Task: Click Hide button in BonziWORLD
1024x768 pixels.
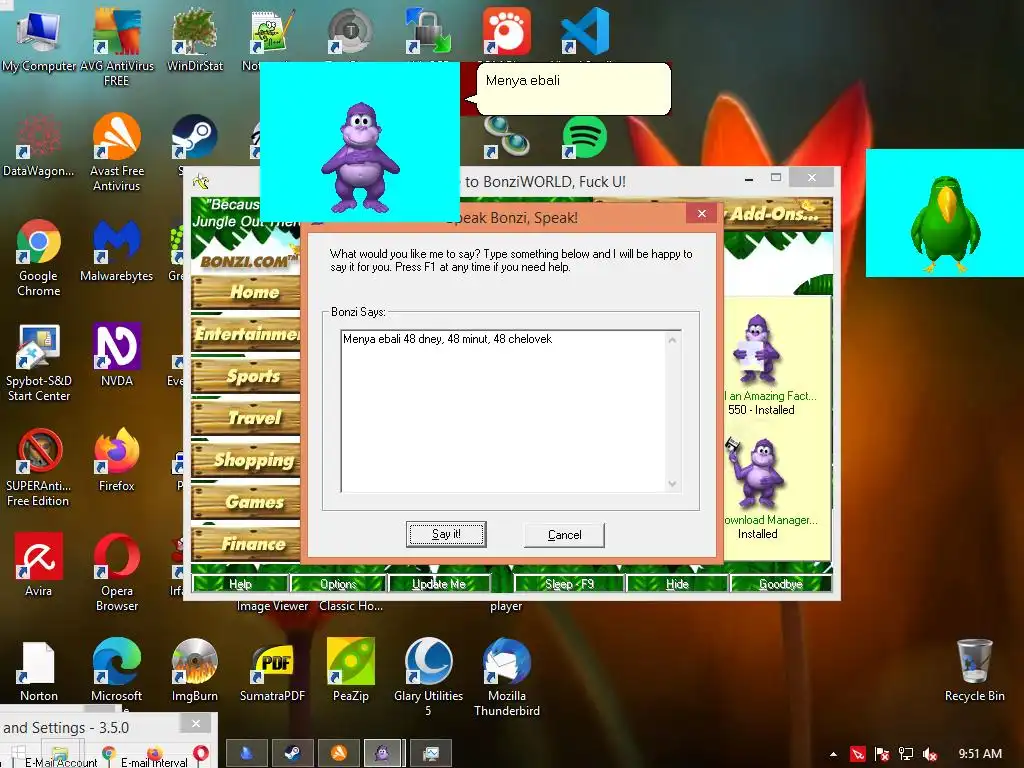Action: [677, 584]
